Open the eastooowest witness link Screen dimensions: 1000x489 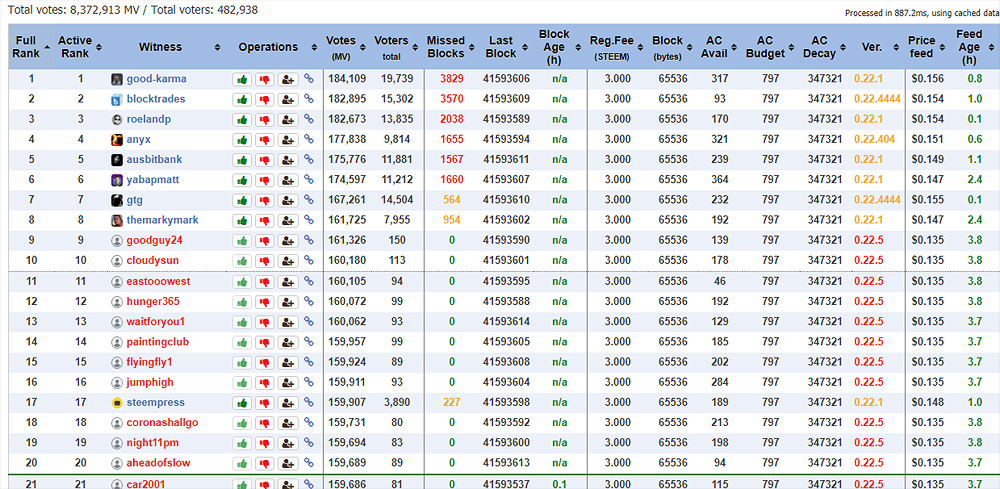[158, 282]
